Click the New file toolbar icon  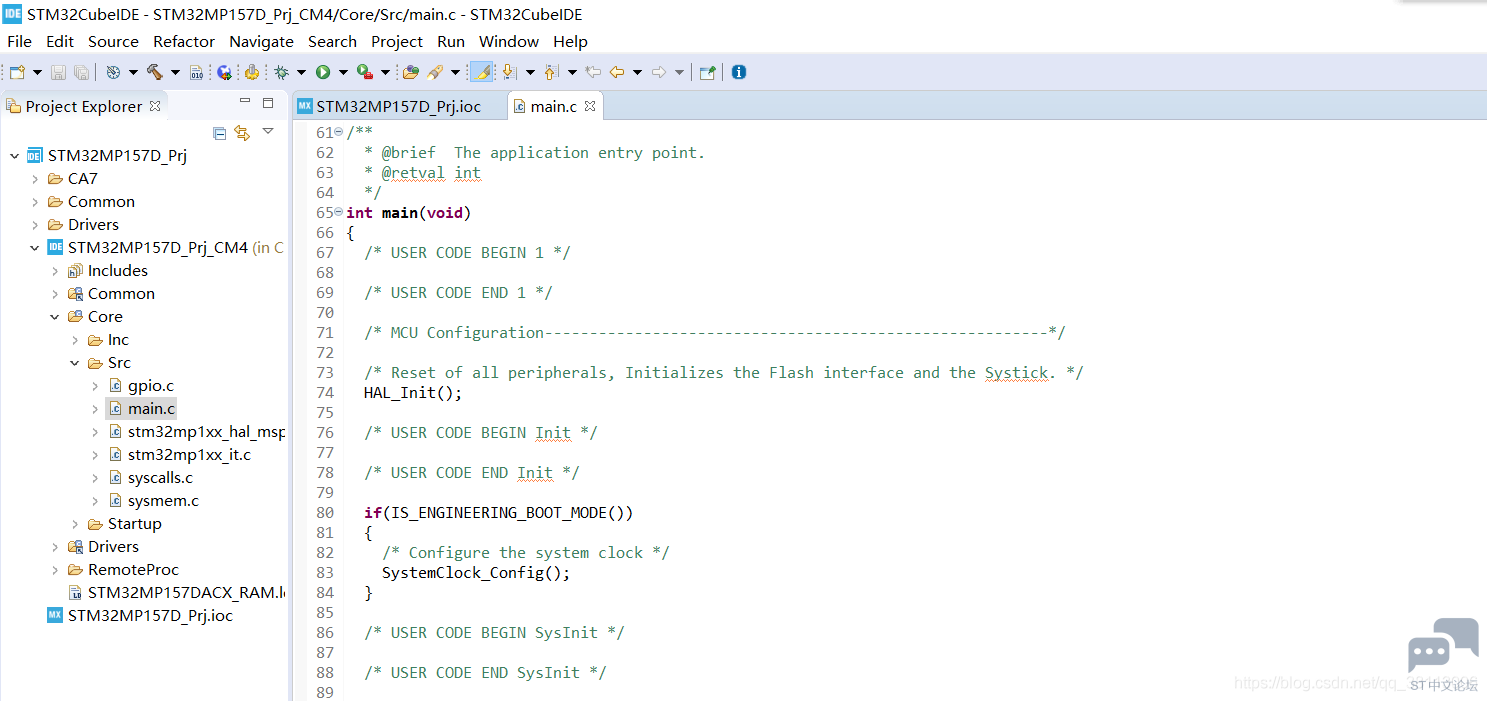tap(17, 72)
